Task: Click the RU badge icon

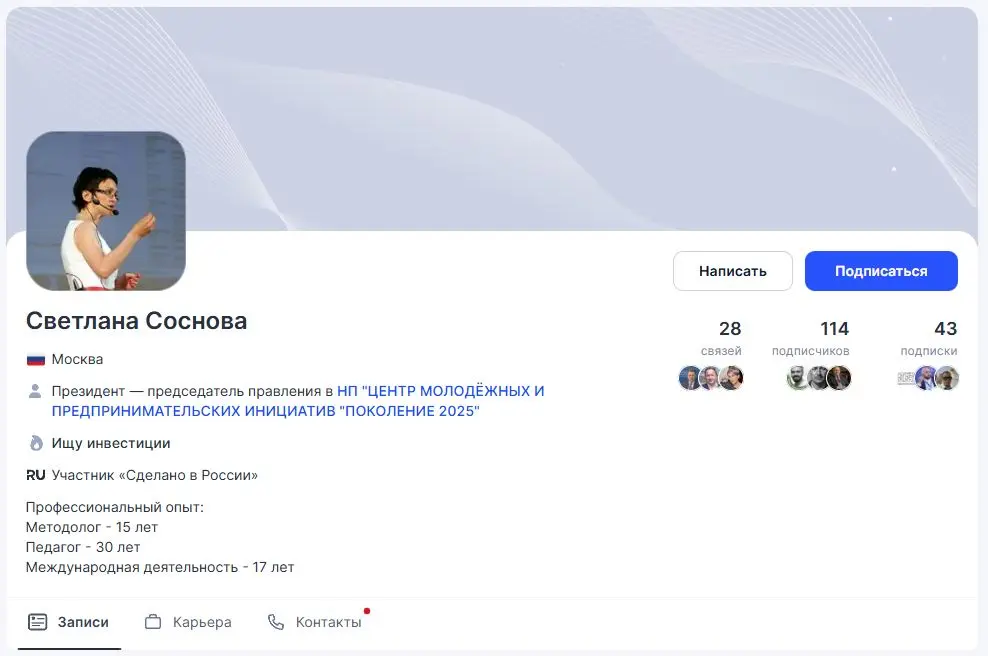Action: (x=36, y=475)
